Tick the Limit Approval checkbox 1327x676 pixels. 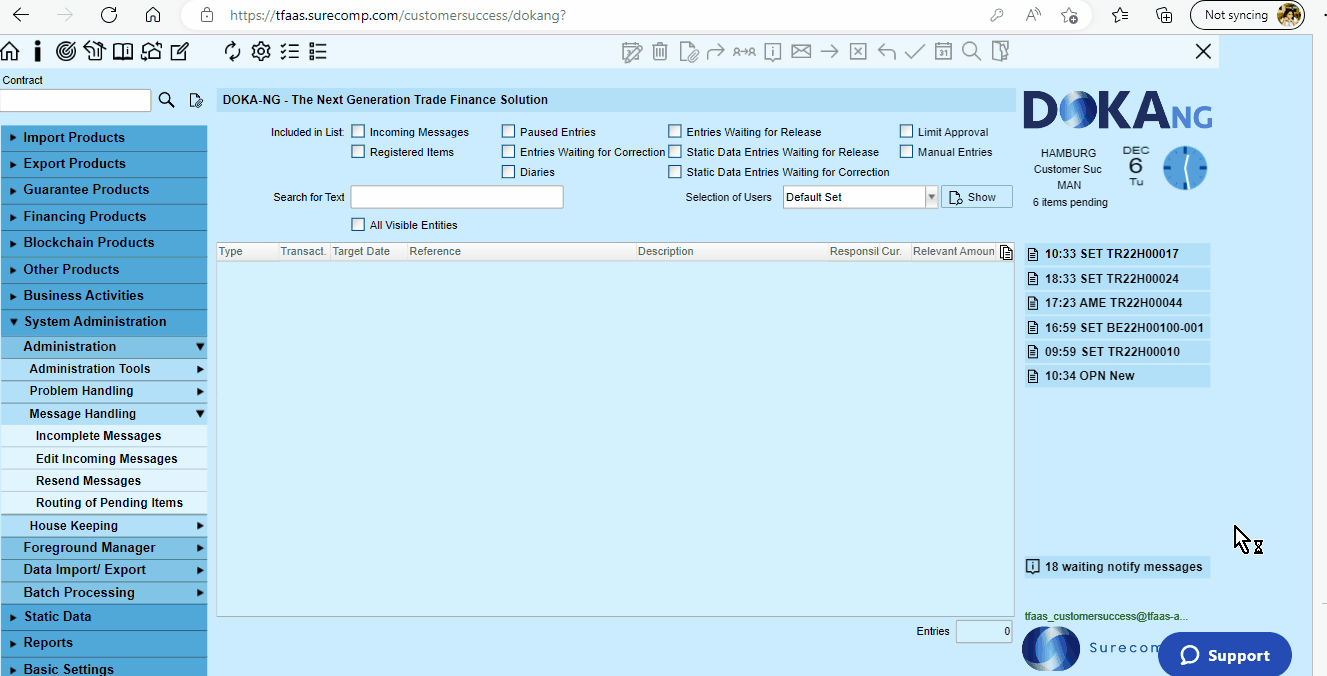pos(907,132)
